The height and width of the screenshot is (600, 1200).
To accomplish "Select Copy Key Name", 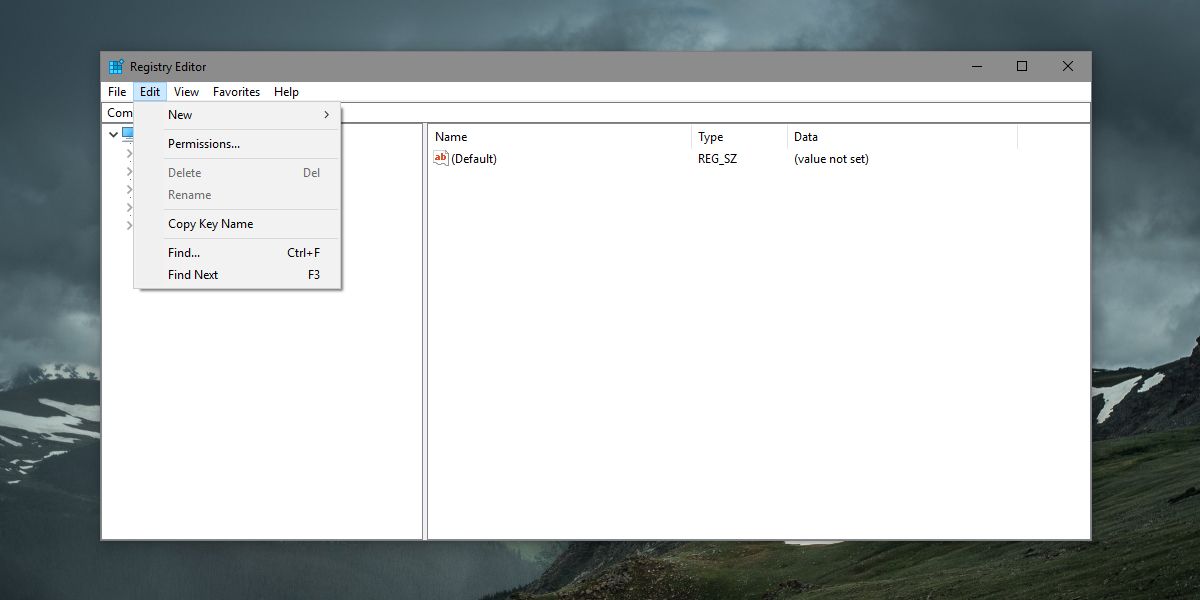I will pyautogui.click(x=211, y=224).
